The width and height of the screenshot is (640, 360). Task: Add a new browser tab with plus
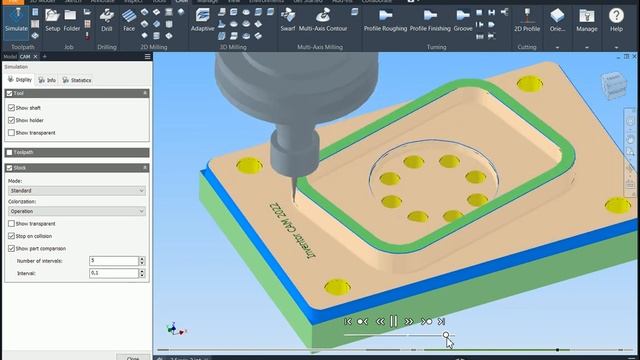pyautogui.click(x=44, y=57)
